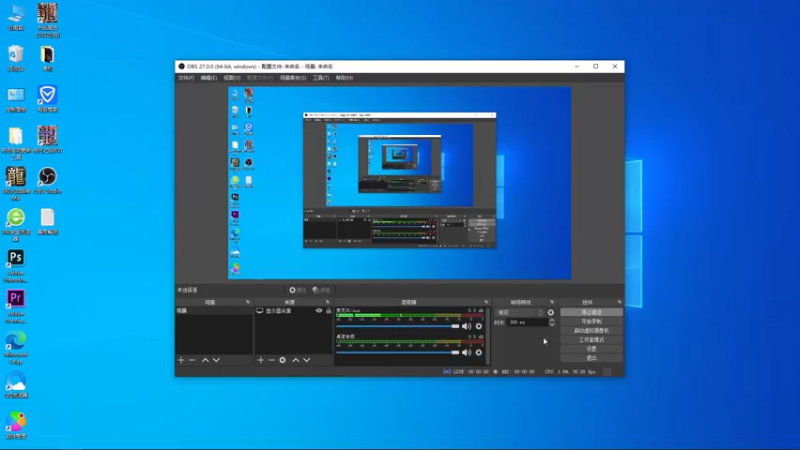This screenshot has width=800, height=450.
Task: Open the 工具(T) Tools menu
Action: (321, 78)
